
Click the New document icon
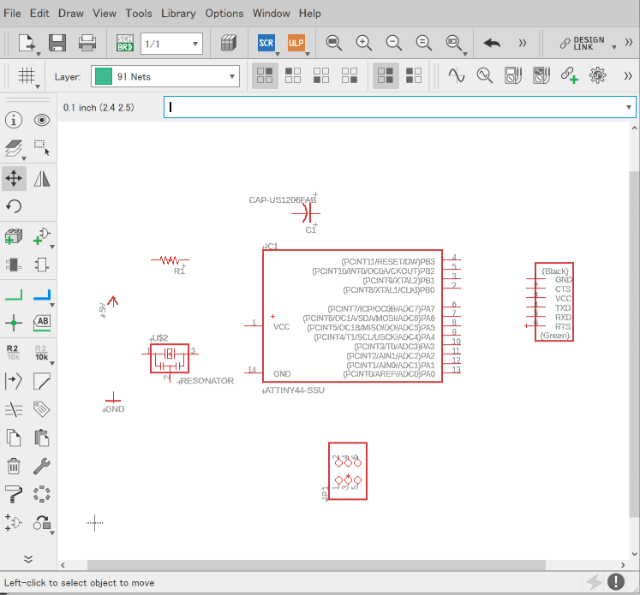[27, 43]
